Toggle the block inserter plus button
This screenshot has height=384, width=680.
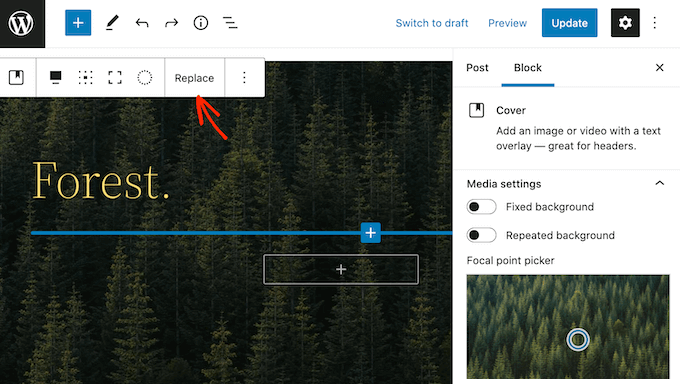pyautogui.click(x=78, y=23)
